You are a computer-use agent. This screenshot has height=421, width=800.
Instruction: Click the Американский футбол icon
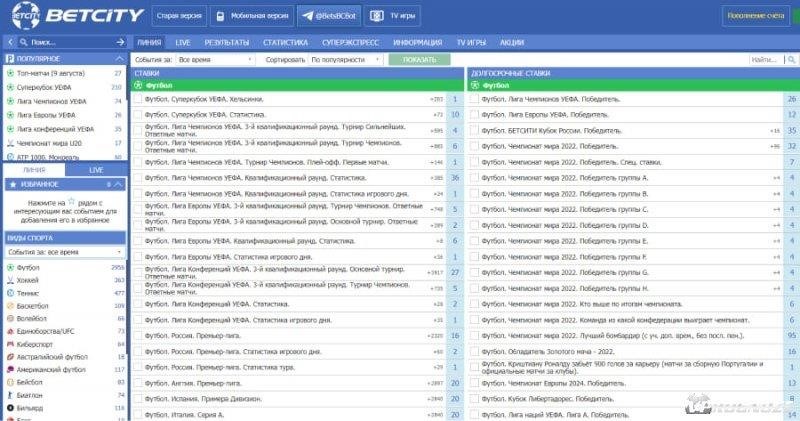tap(10, 369)
